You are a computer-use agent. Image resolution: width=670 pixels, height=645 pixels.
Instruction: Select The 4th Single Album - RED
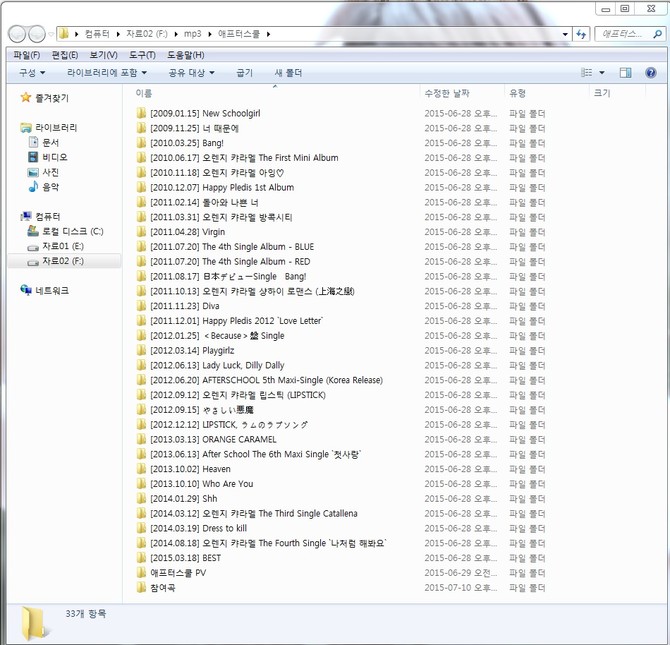click(230, 262)
